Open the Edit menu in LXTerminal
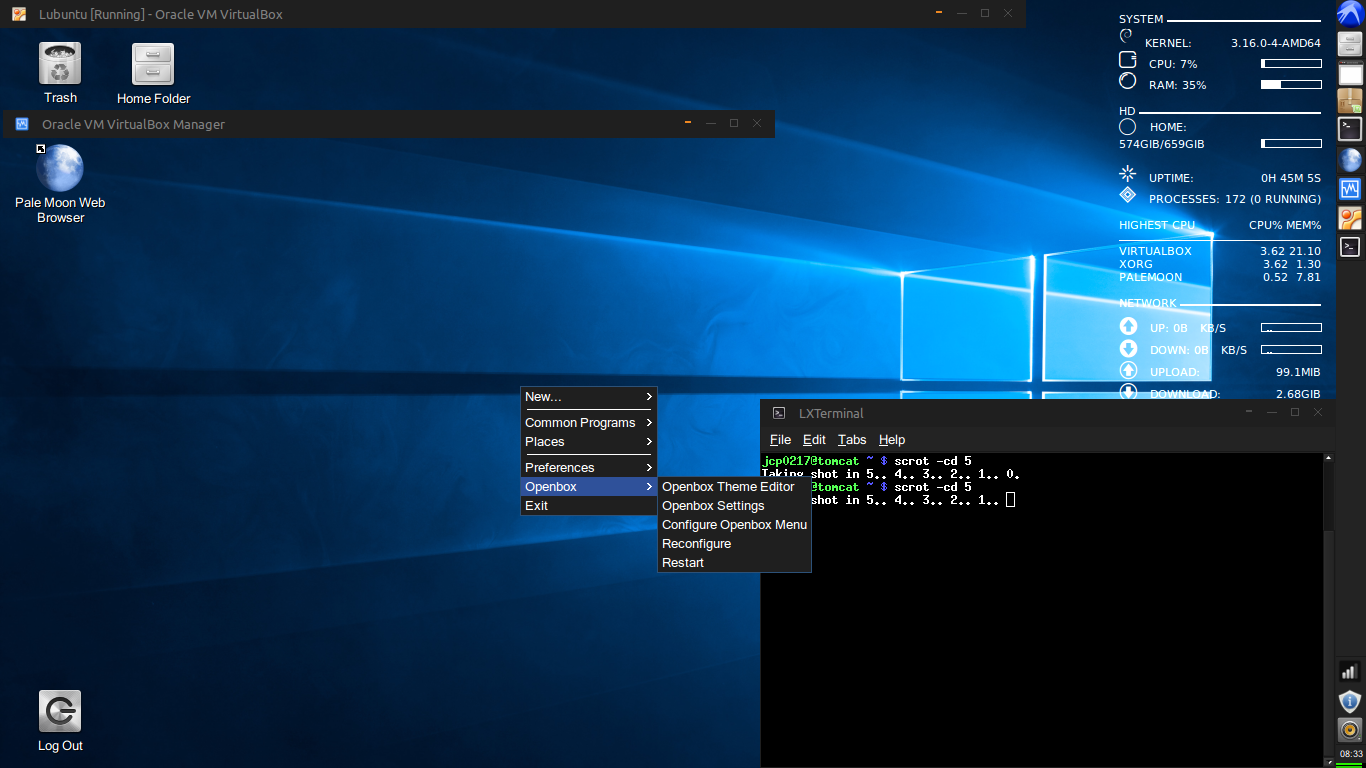Viewport: 1366px width, 768px height. point(814,440)
